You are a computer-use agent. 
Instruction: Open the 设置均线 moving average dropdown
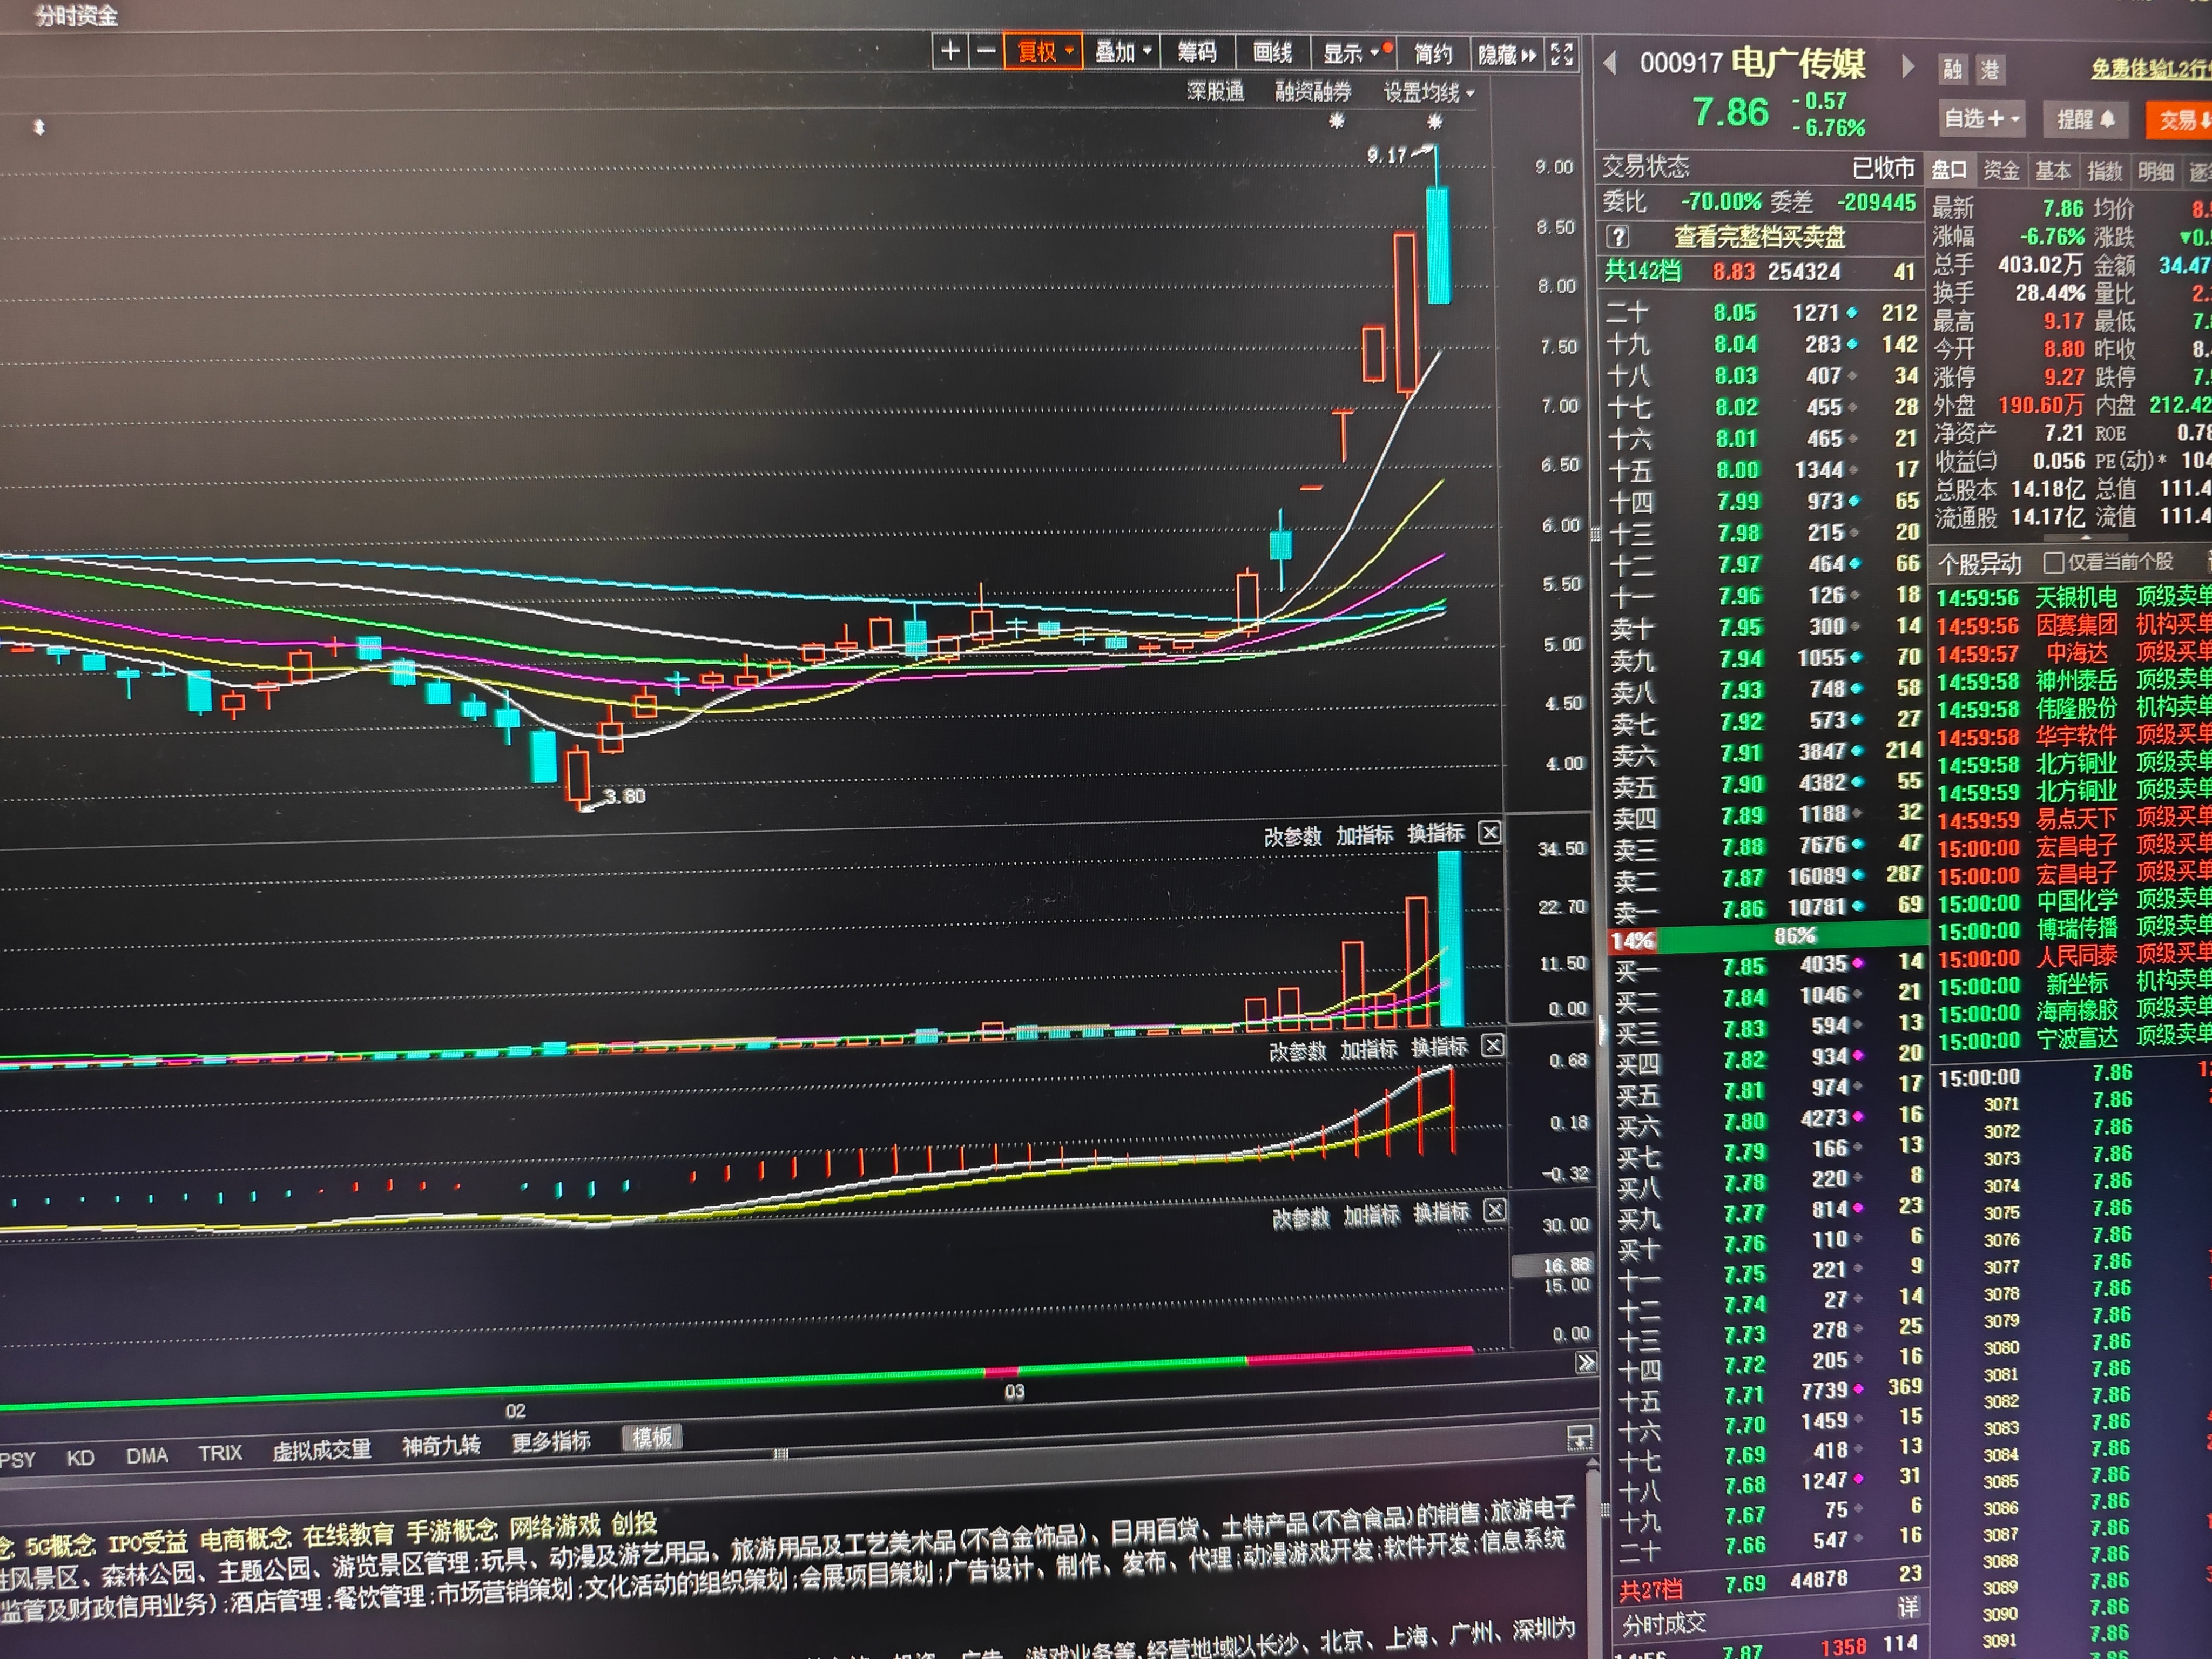pyautogui.click(x=1429, y=94)
